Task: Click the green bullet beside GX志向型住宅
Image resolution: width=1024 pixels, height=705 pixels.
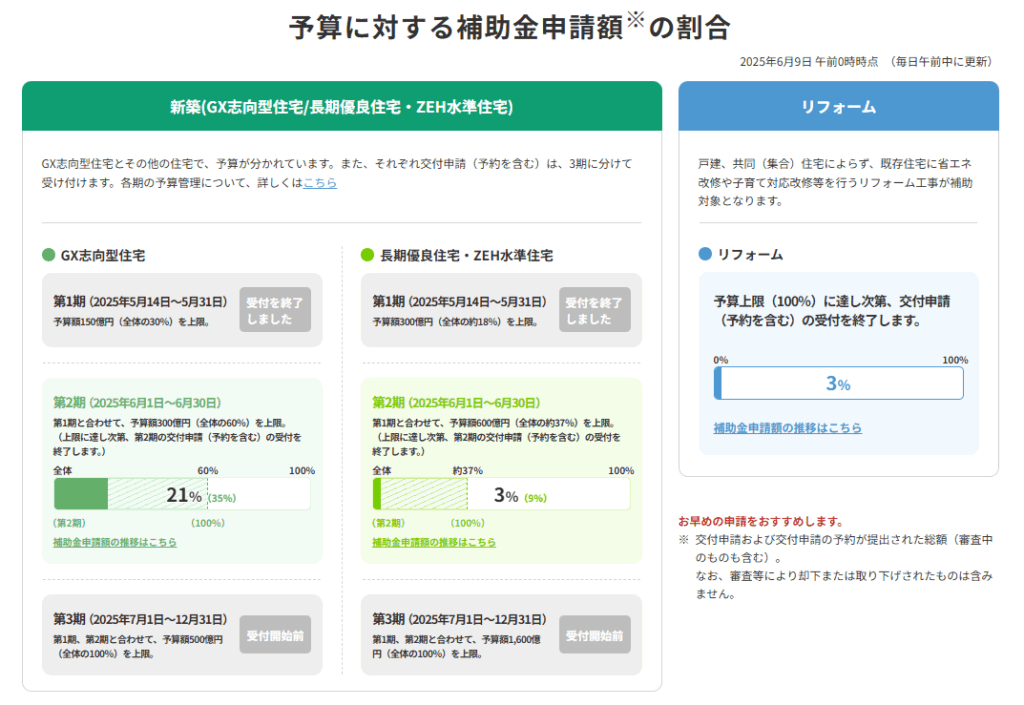Action: pyautogui.click(x=49, y=255)
